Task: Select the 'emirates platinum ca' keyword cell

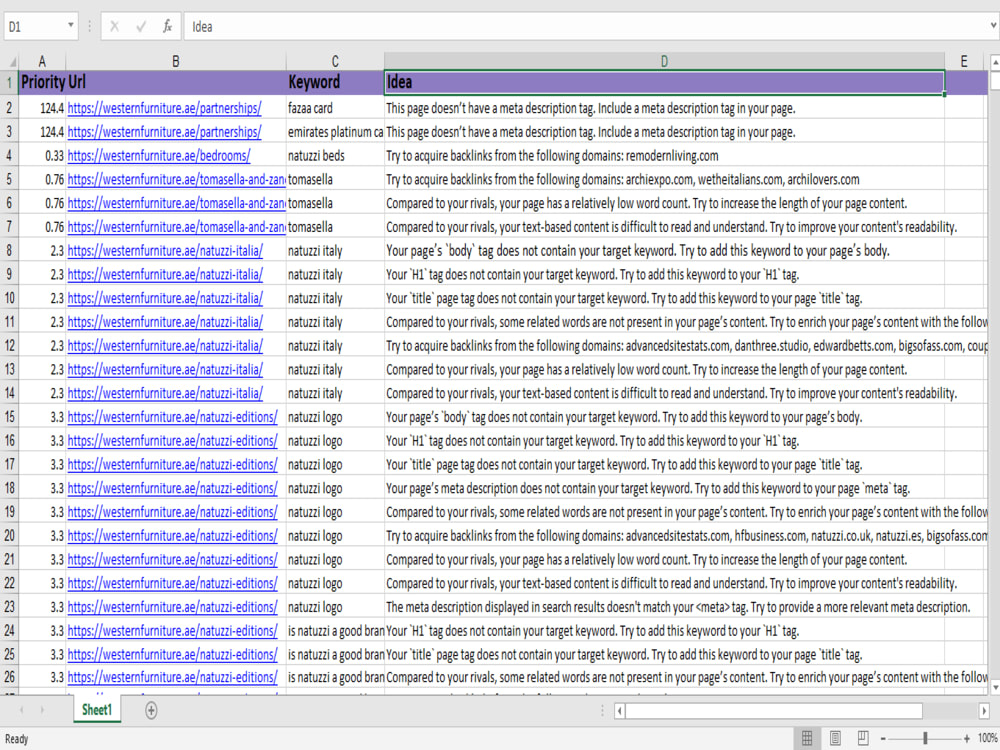Action: [x=335, y=132]
